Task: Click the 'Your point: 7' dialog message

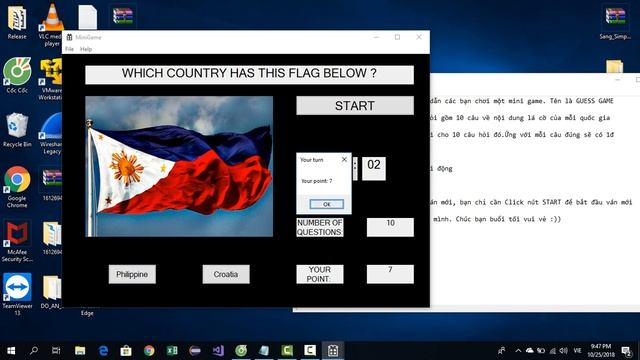Action: point(316,181)
